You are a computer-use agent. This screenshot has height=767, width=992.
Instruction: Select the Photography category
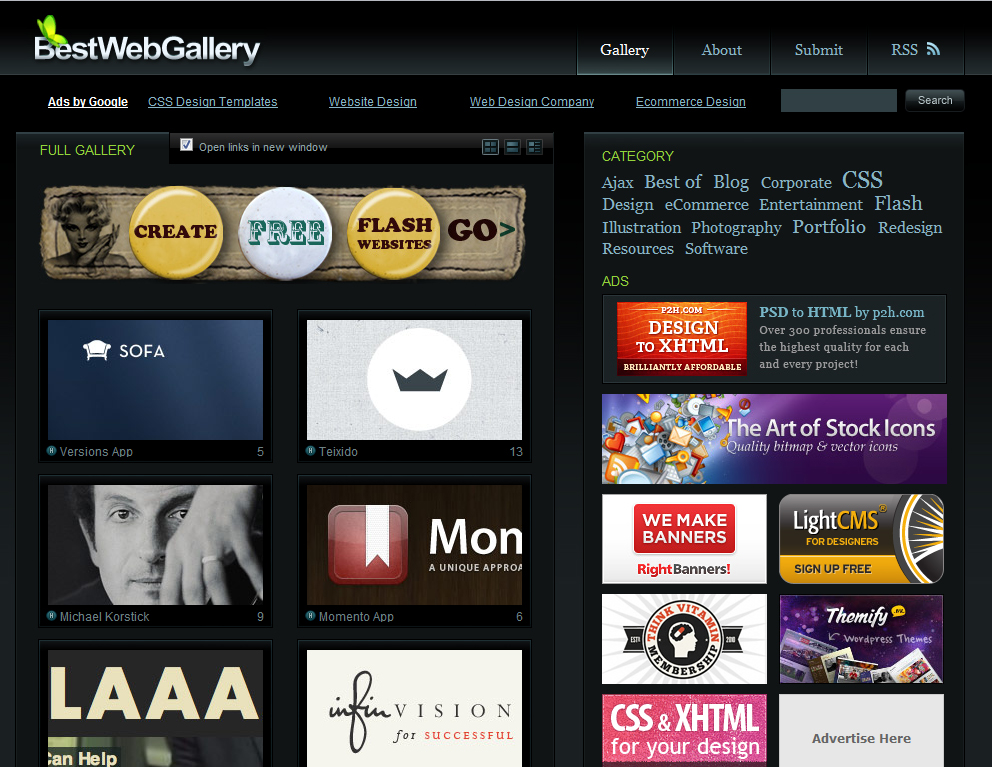(736, 228)
